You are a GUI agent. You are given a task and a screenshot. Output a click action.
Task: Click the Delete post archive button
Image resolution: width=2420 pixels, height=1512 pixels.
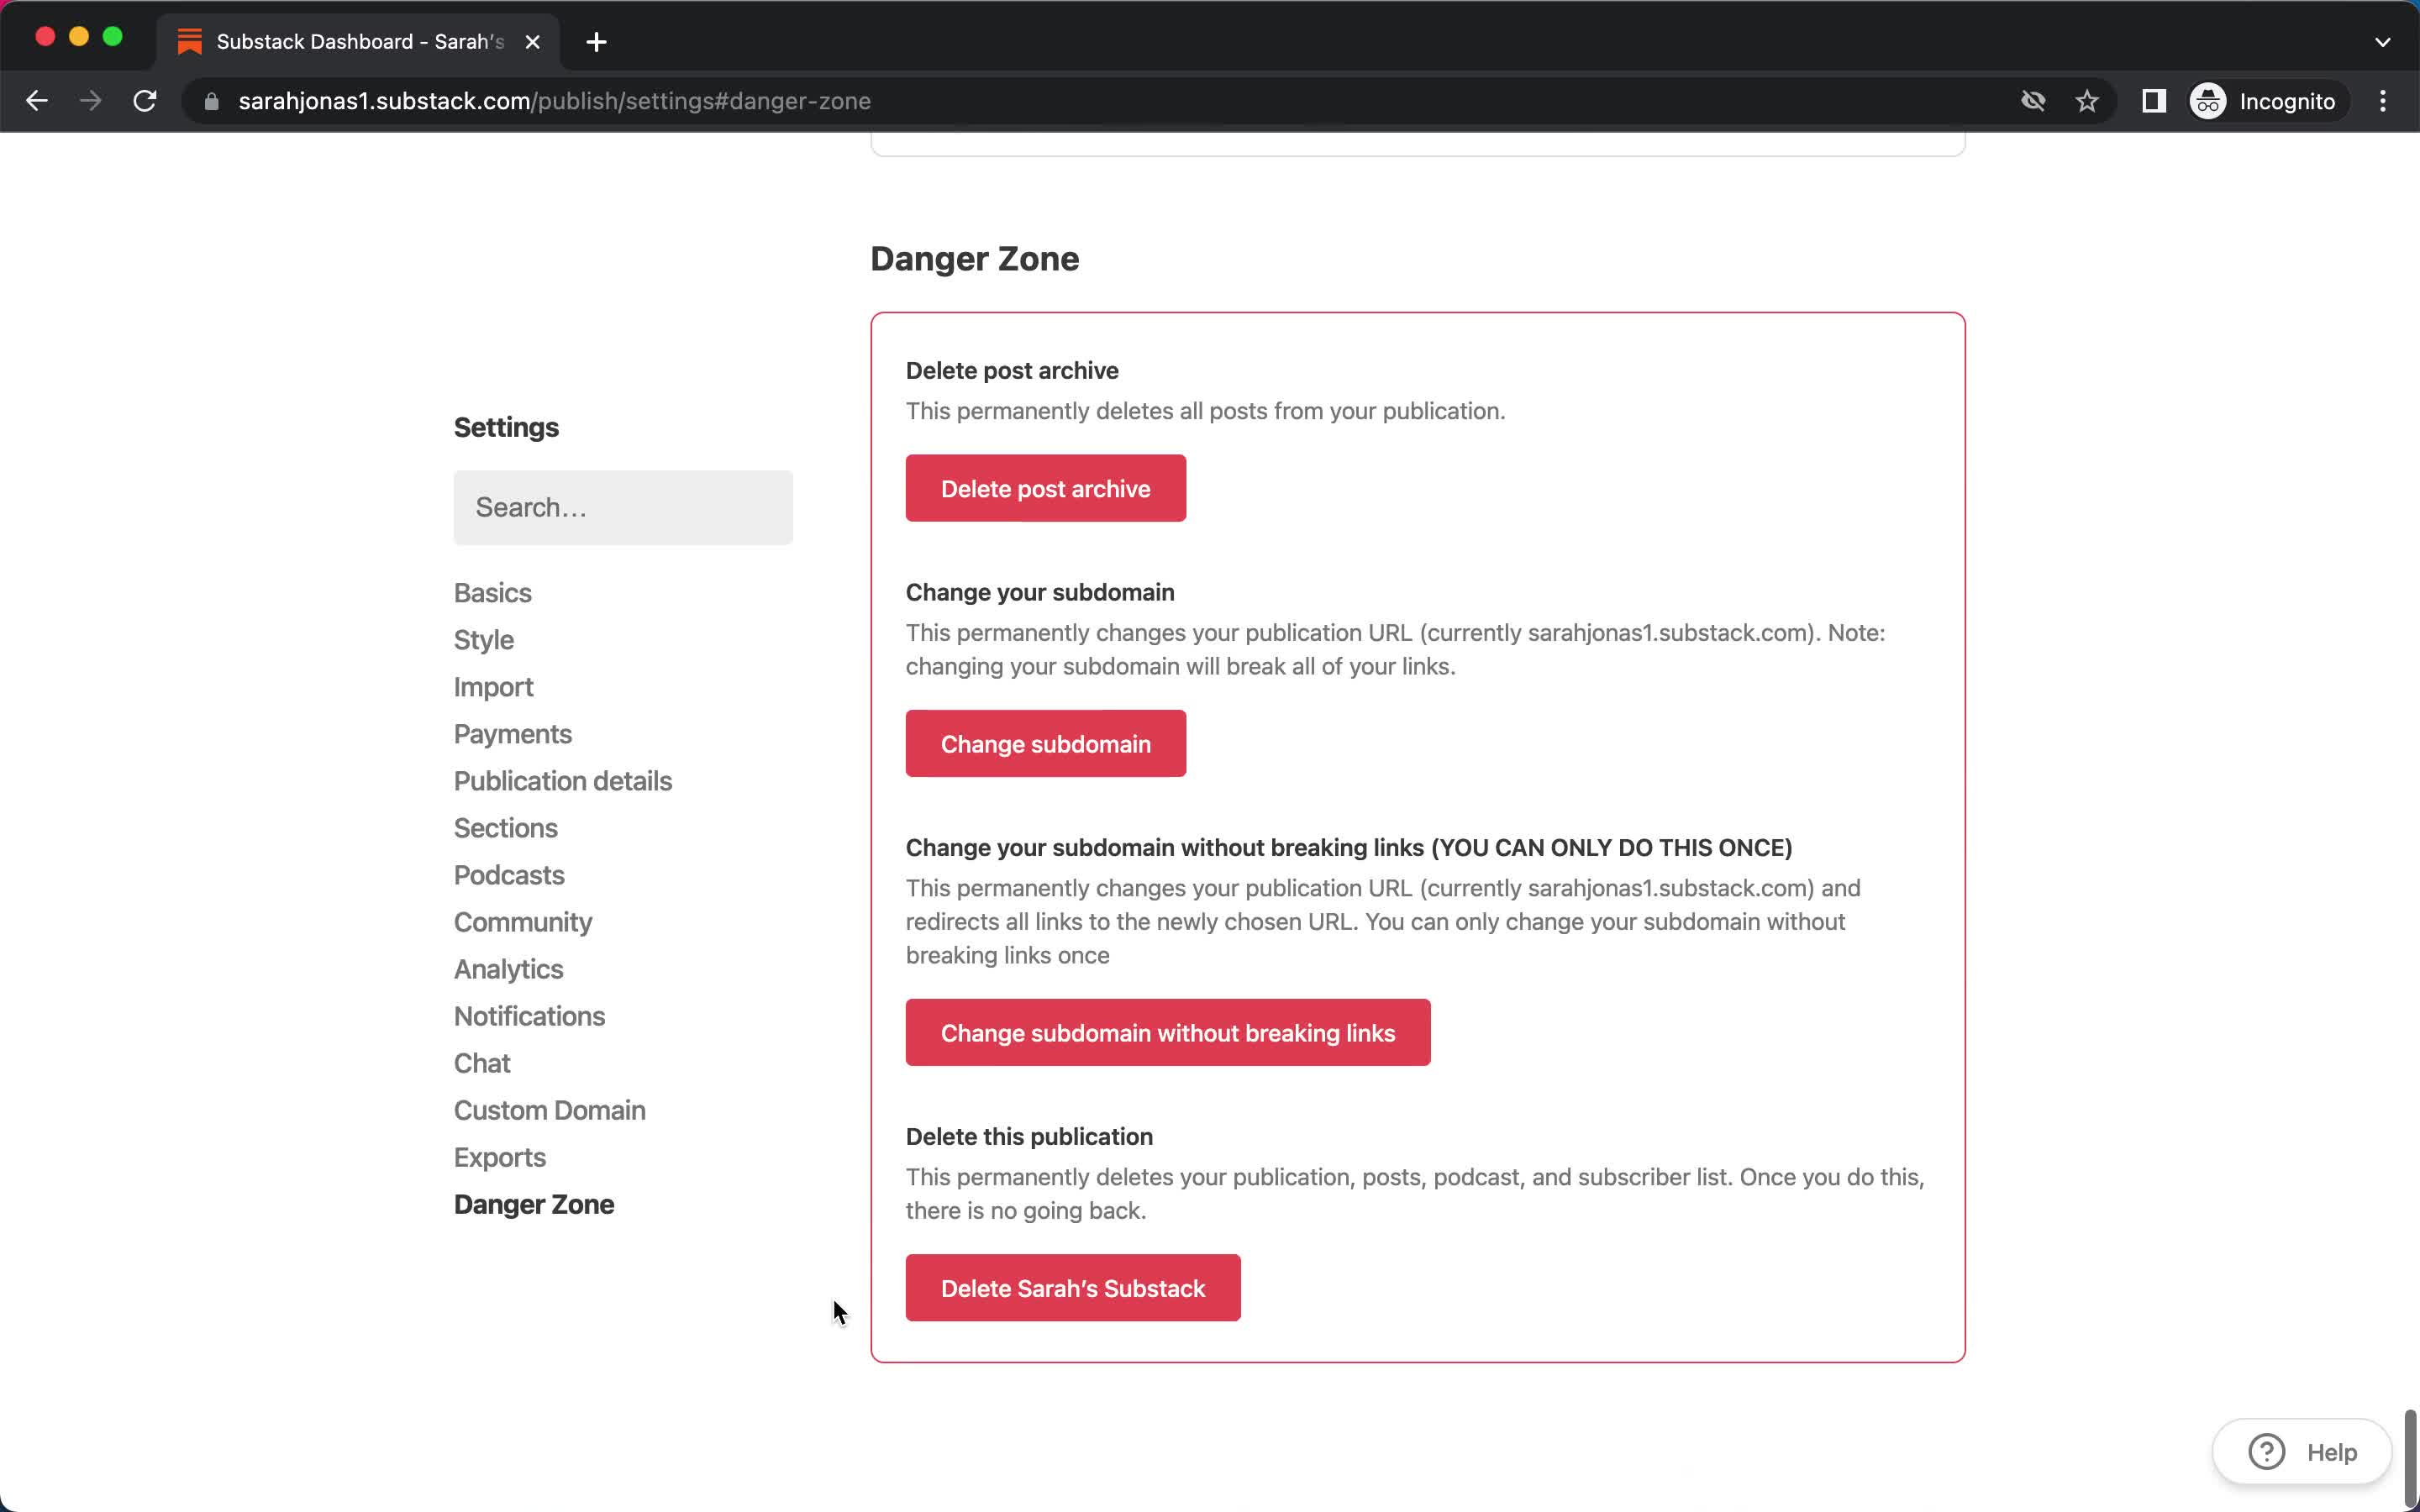1046,488
